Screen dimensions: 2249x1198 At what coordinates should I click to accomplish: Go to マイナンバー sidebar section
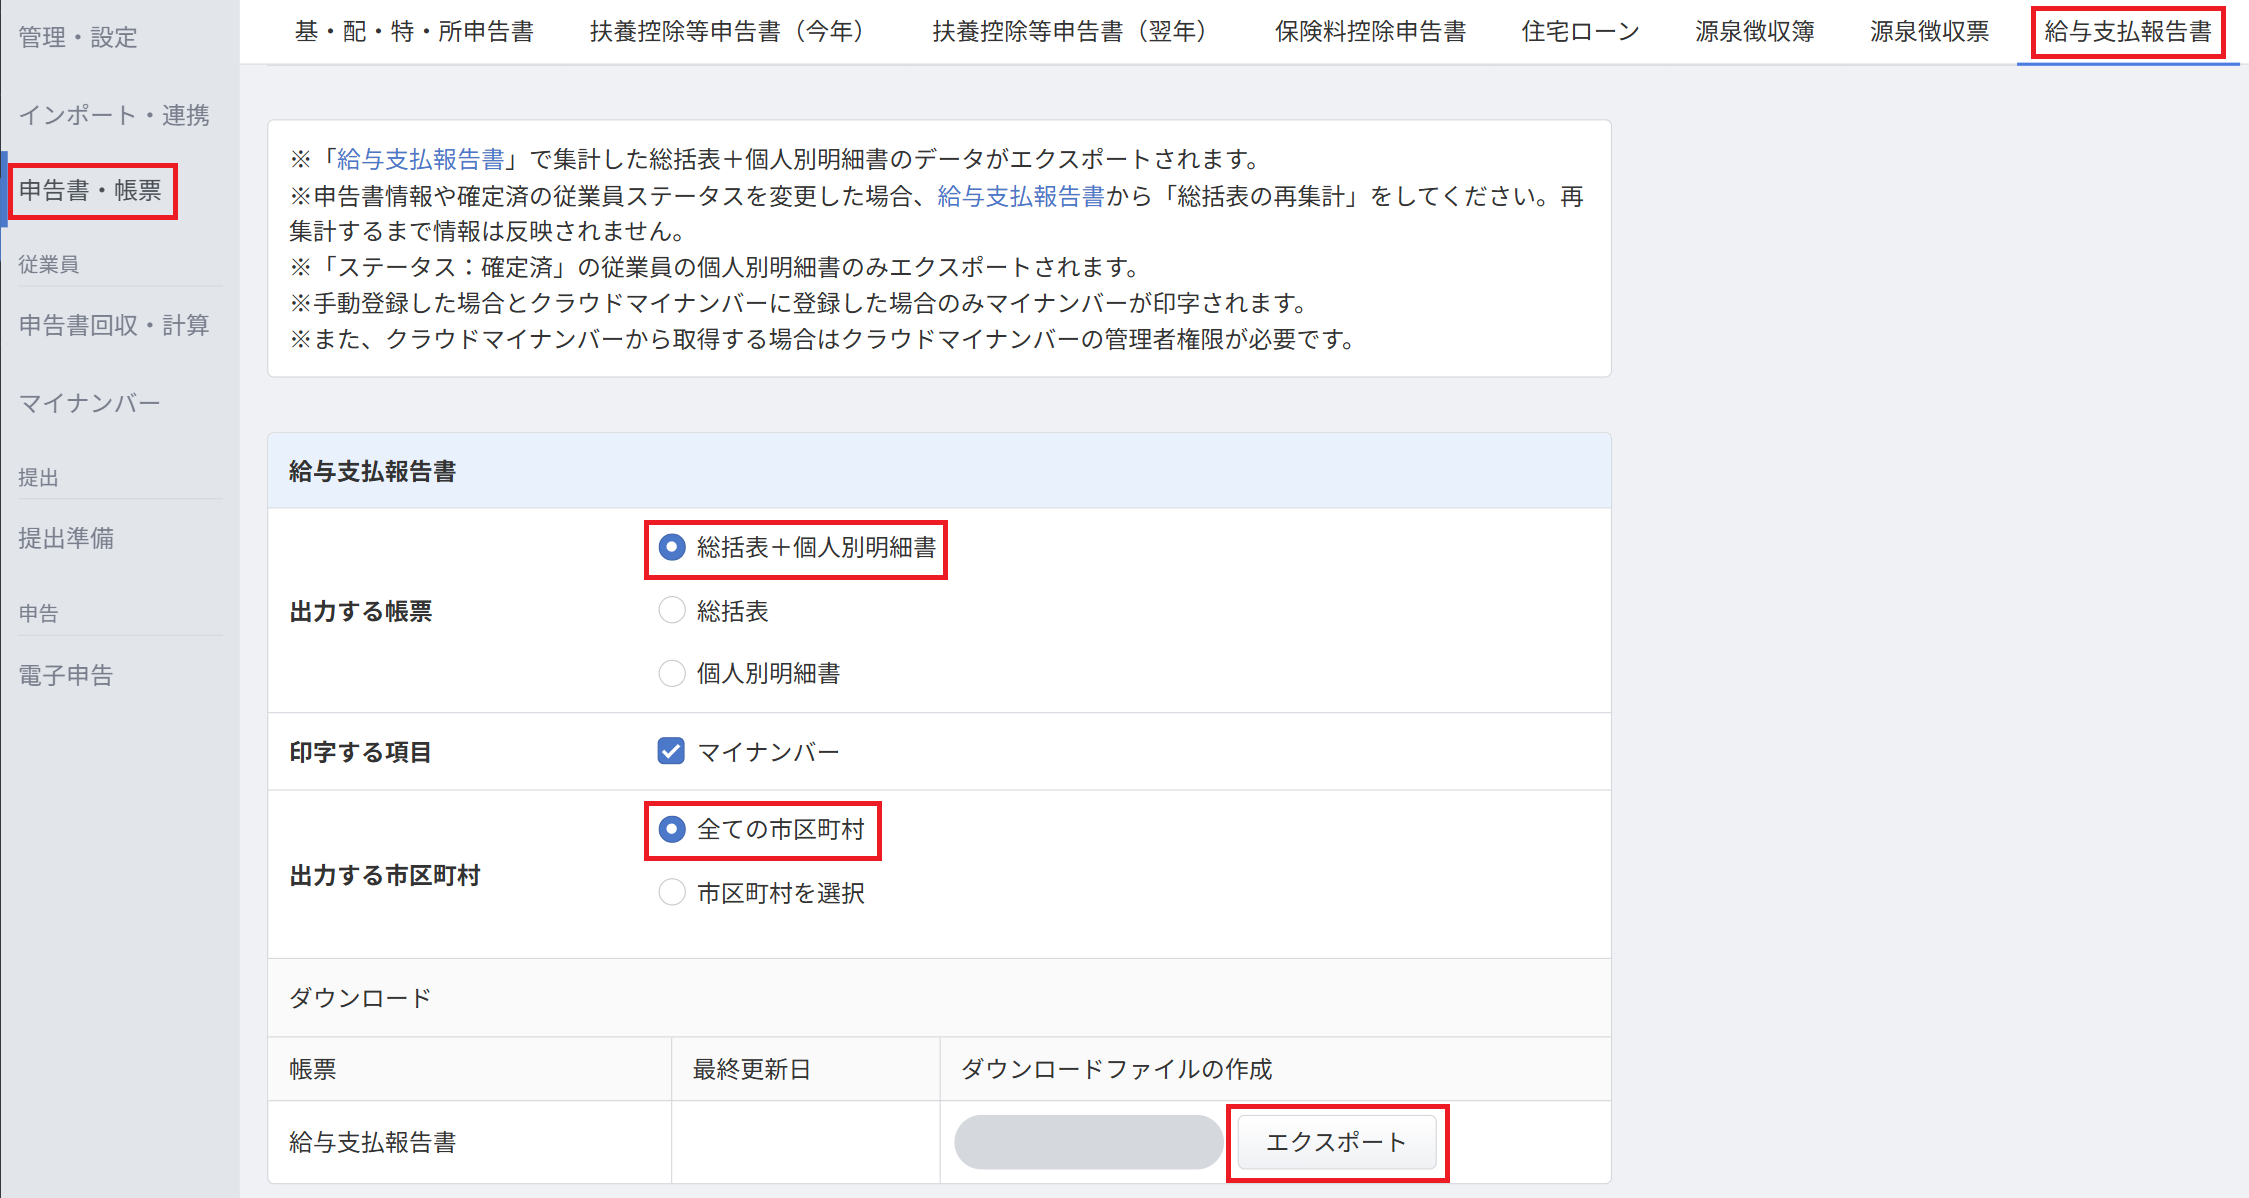coord(89,403)
